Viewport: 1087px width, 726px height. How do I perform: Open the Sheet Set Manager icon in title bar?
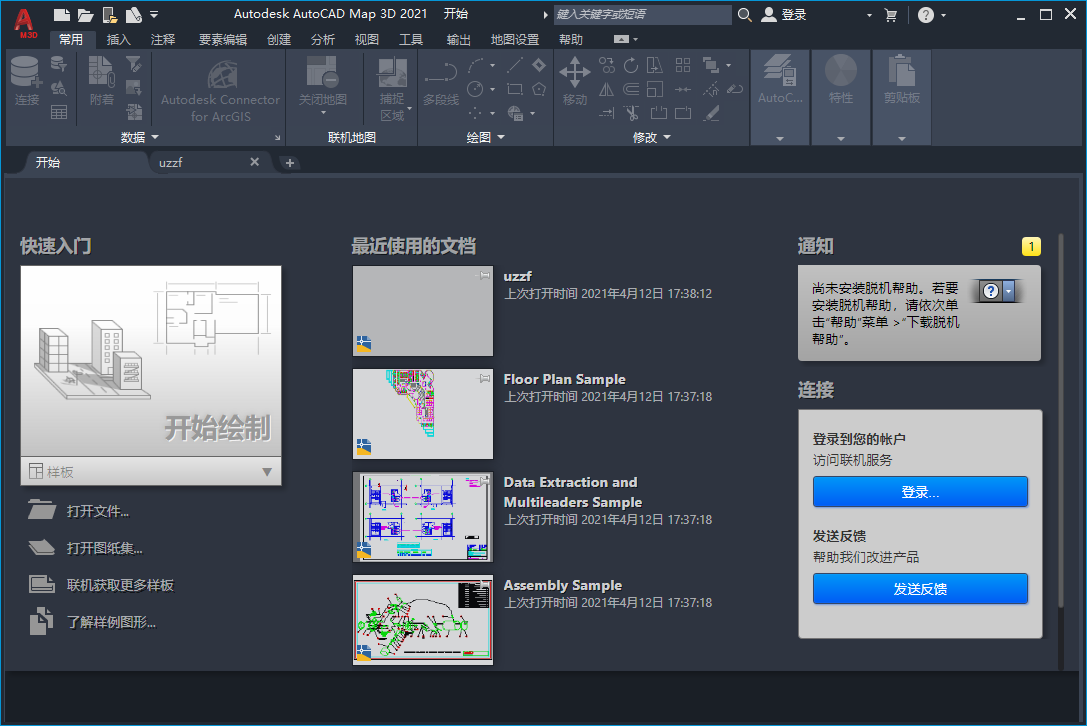[134, 14]
